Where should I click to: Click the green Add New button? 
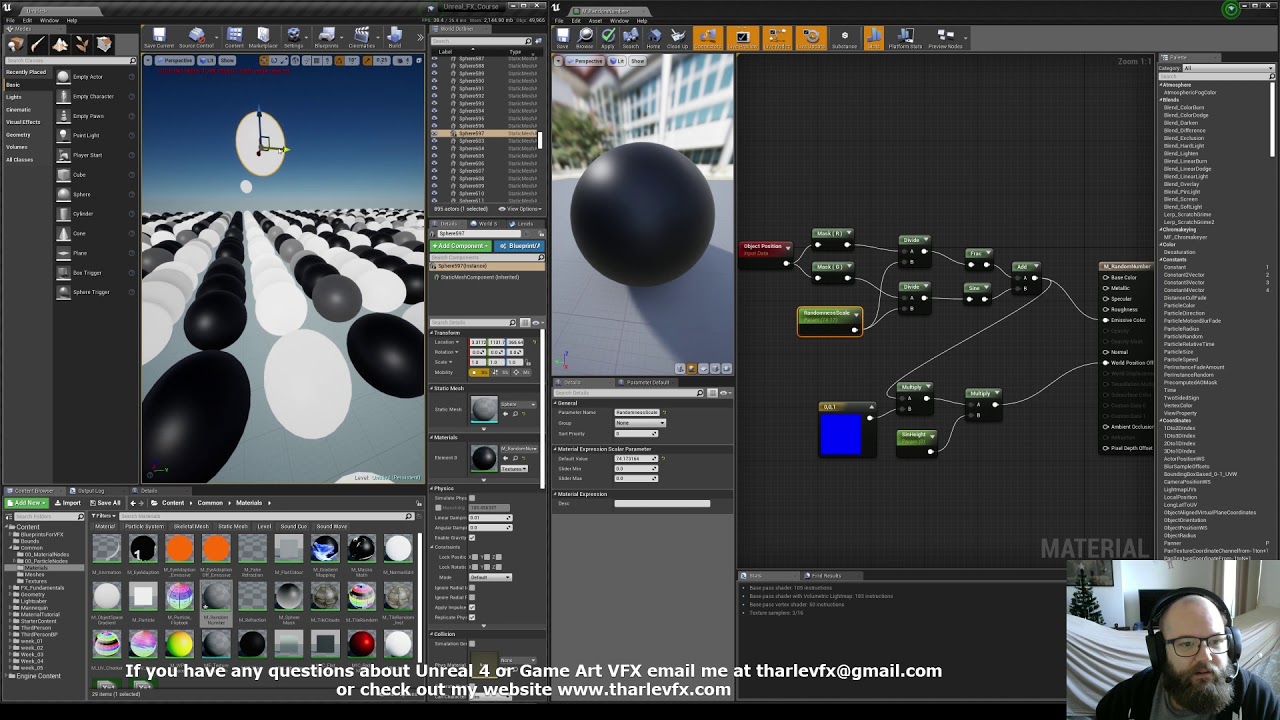[28, 503]
